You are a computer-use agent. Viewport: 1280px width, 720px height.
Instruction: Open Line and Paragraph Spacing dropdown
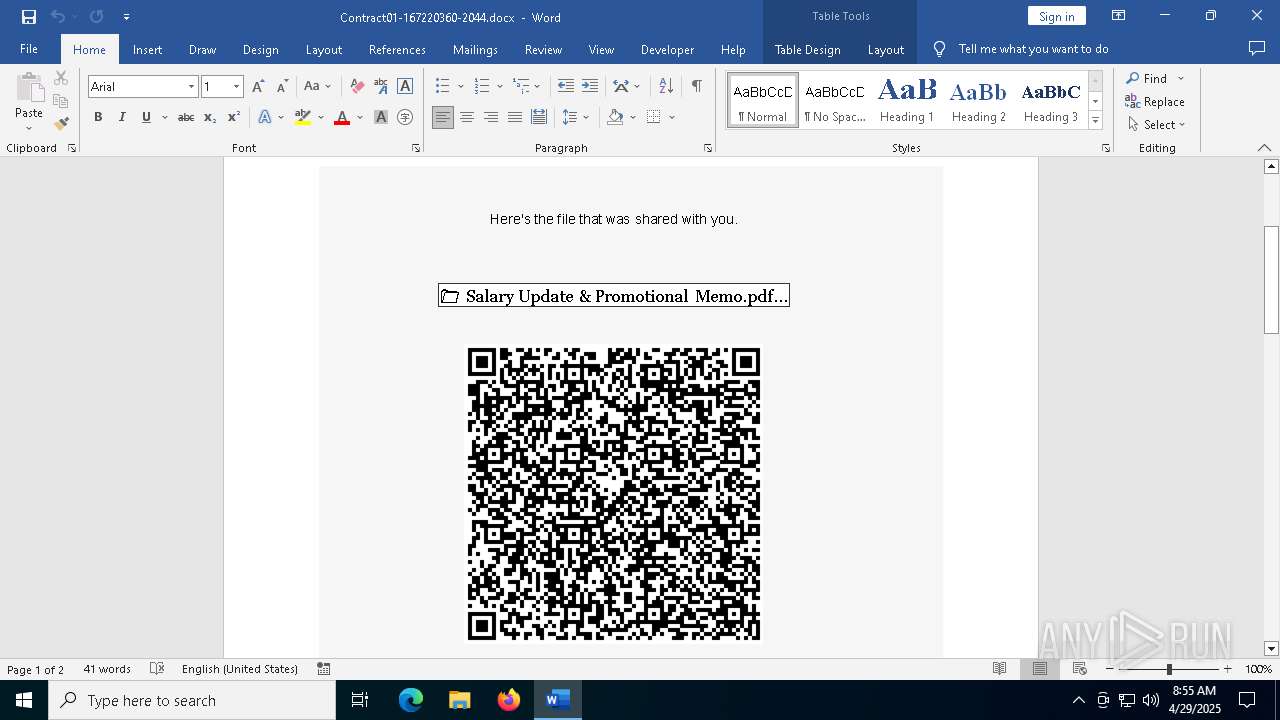tap(586, 117)
